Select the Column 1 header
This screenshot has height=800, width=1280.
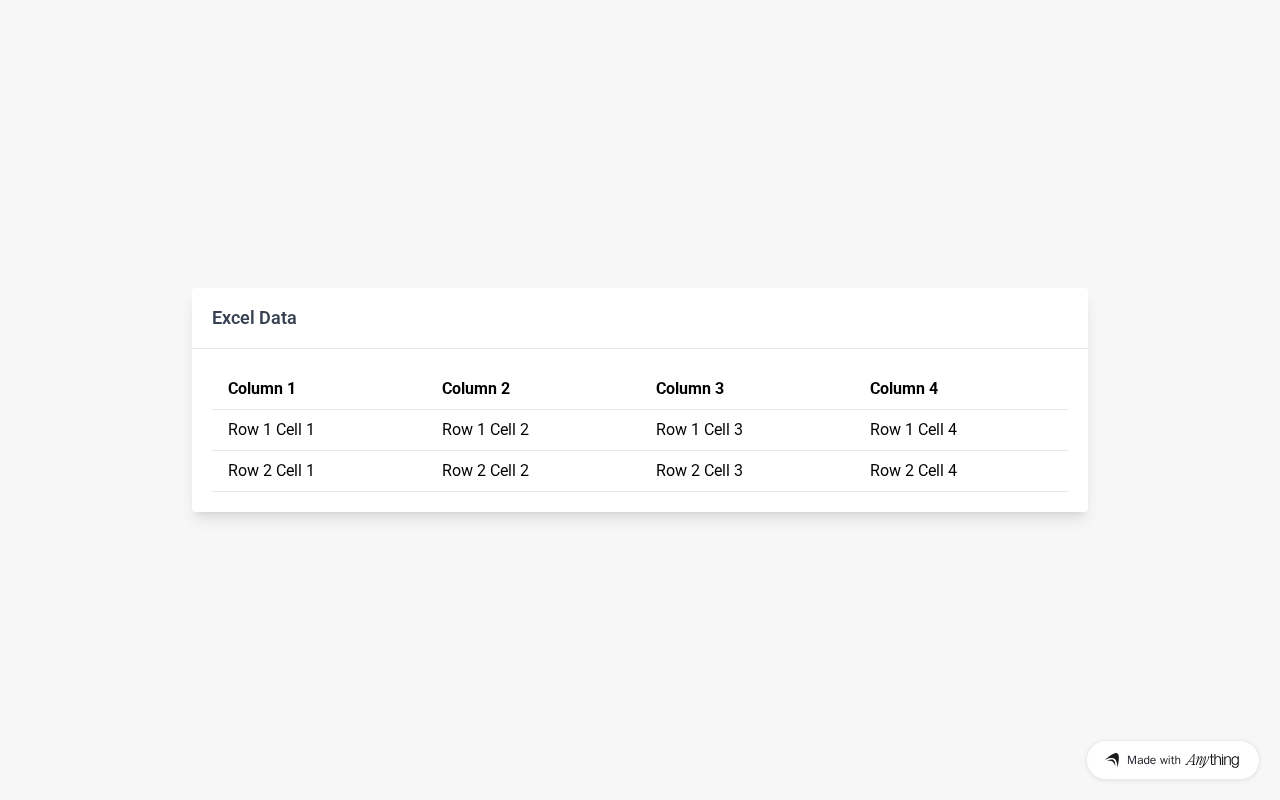262,389
